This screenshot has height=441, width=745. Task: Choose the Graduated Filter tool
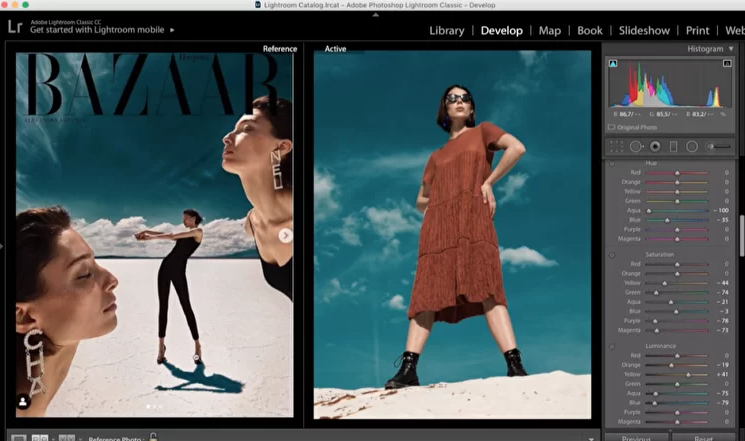click(673, 146)
